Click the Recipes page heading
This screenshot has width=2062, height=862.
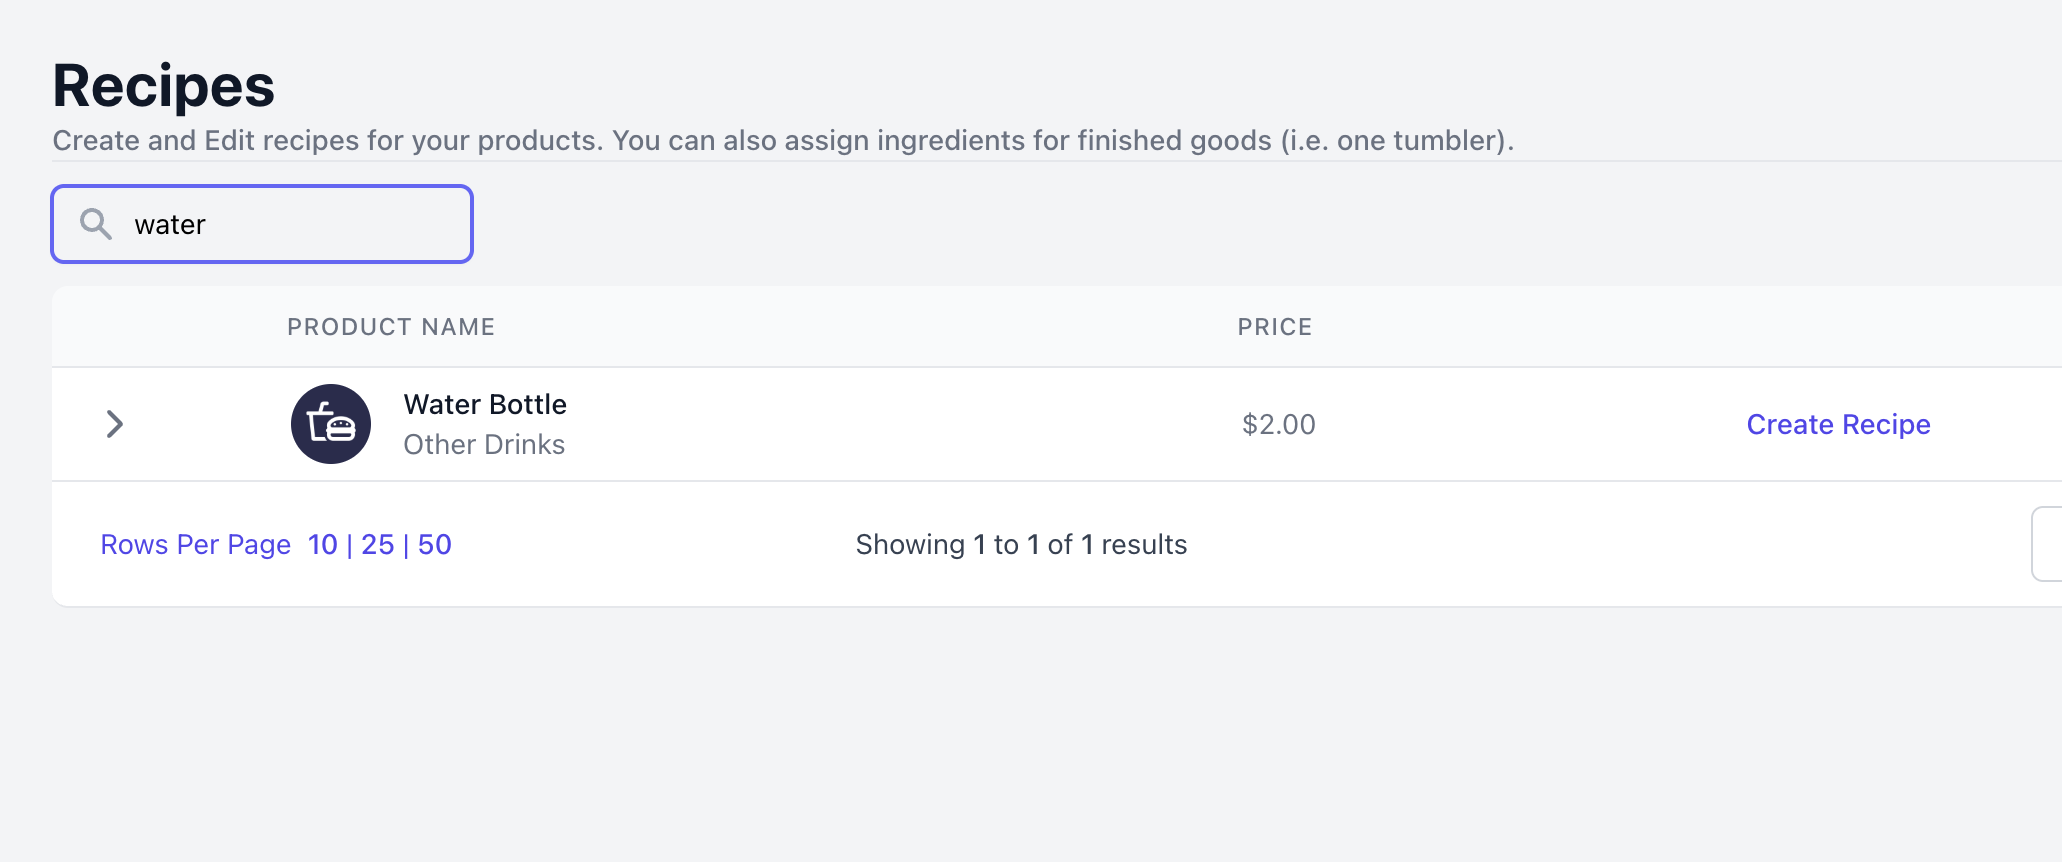coord(163,86)
